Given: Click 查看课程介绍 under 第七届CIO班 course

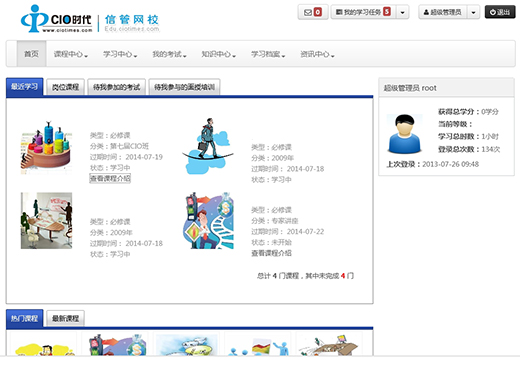Looking at the screenshot, I should click(x=110, y=178).
